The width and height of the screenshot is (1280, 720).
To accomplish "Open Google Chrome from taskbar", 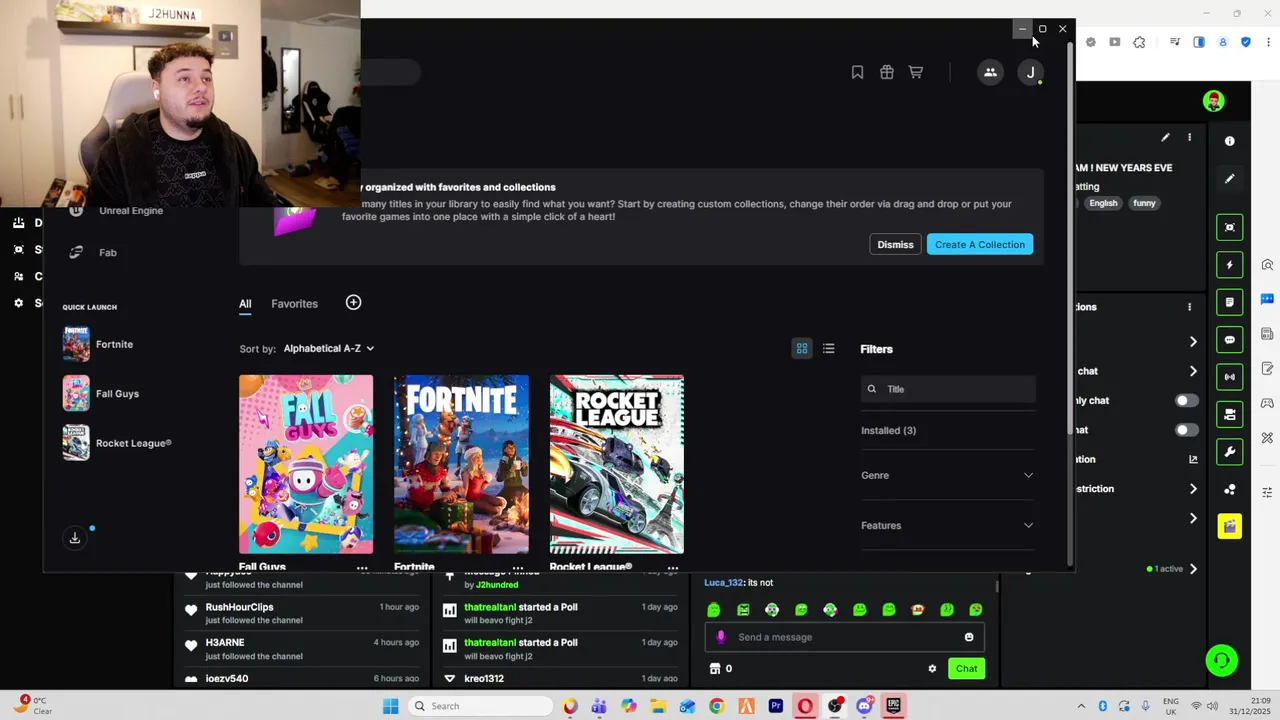I will (716, 706).
